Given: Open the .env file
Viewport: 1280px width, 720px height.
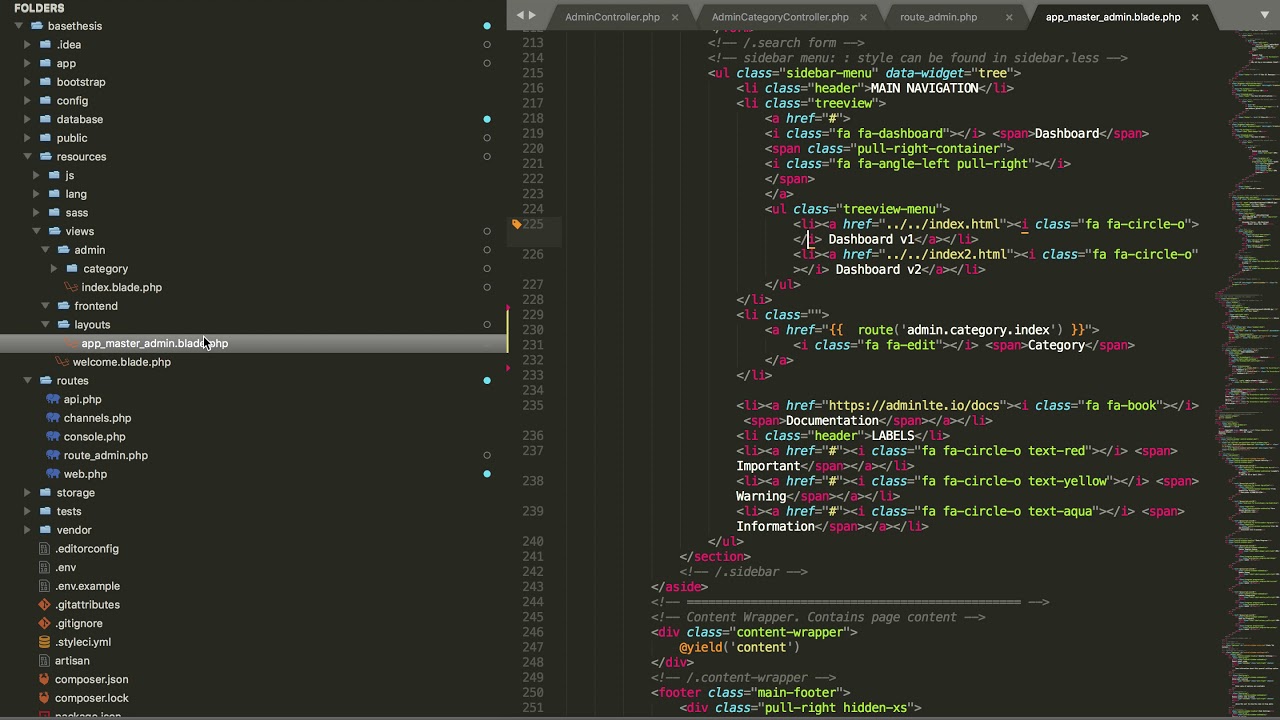Looking at the screenshot, I should (65, 567).
